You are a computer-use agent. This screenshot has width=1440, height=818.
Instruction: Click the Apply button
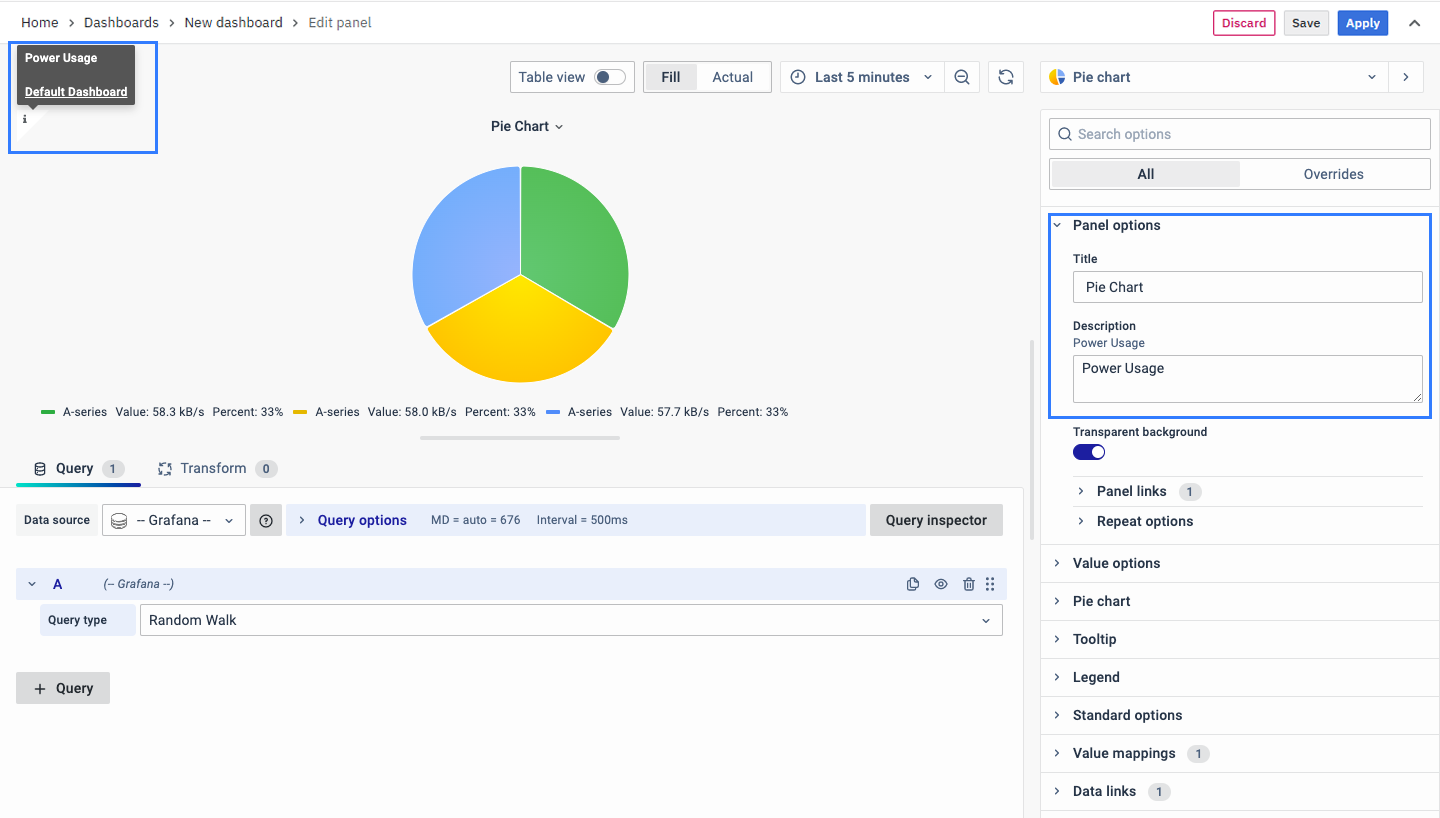coord(1362,23)
